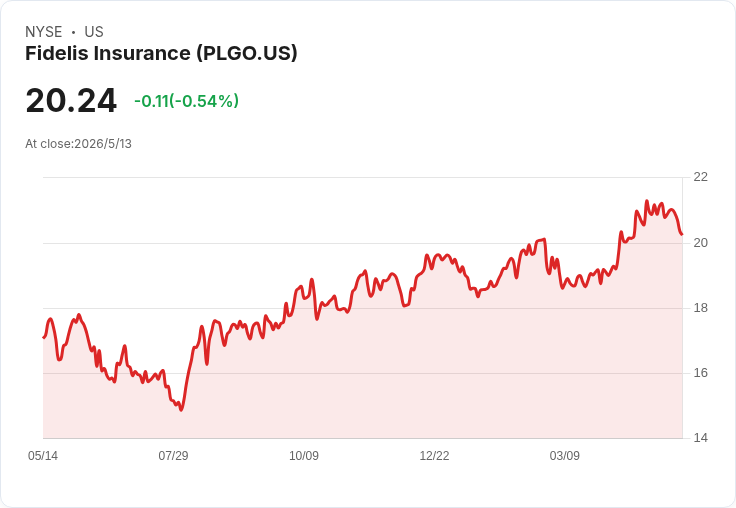Click the right end of the price line

pos(682,234)
